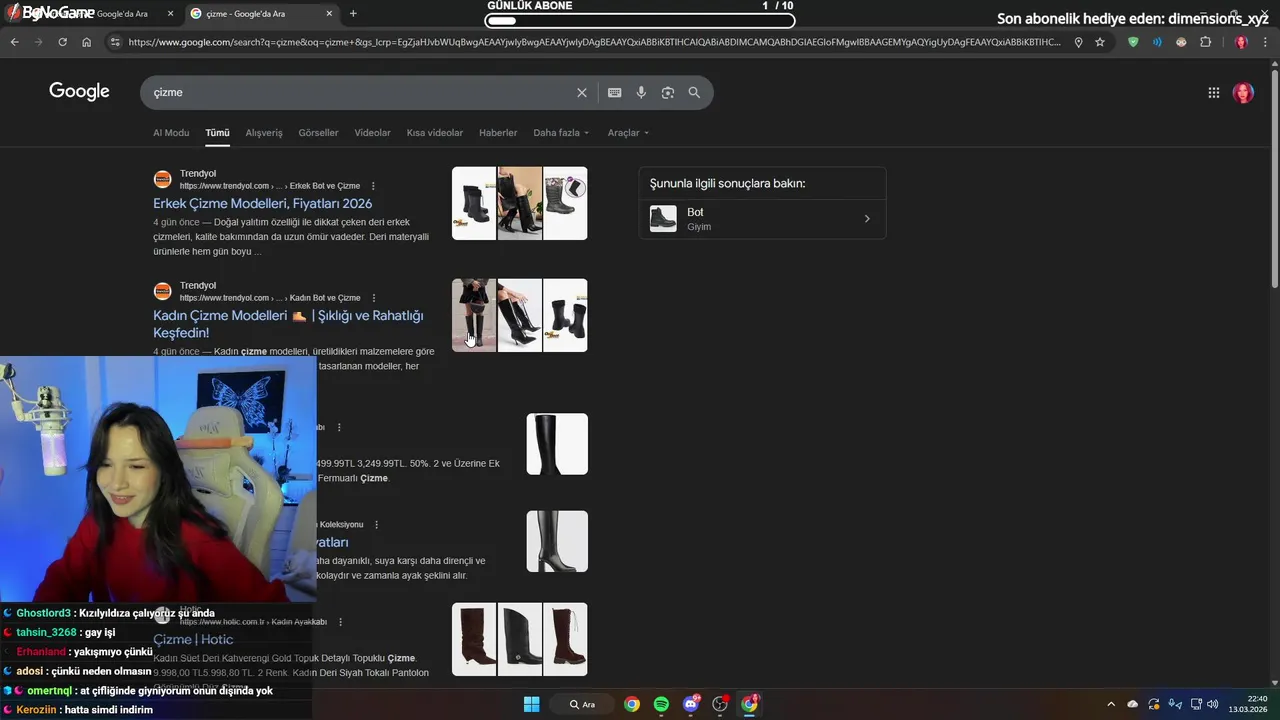Open options for the Hotic Kadın Ayakkabı result
The height and width of the screenshot is (720, 1280).
point(340,622)
